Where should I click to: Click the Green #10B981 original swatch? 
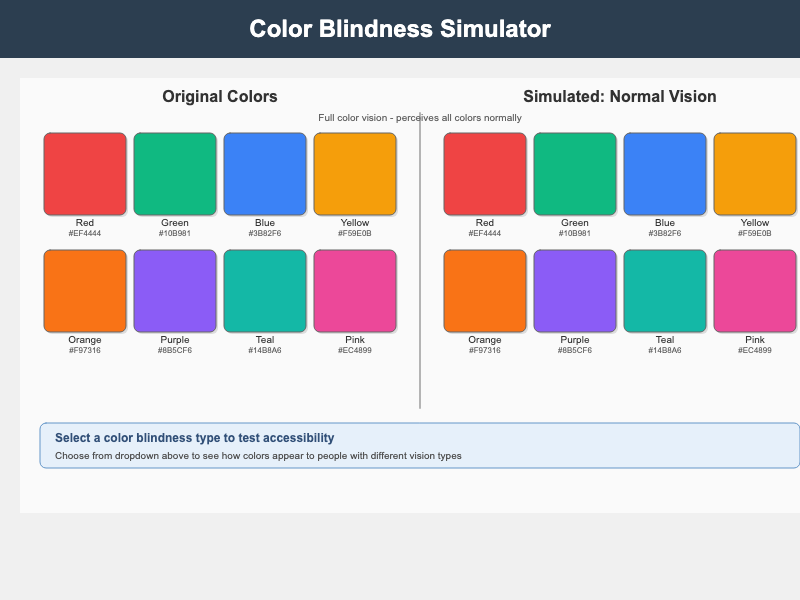(x=174, y=173)
